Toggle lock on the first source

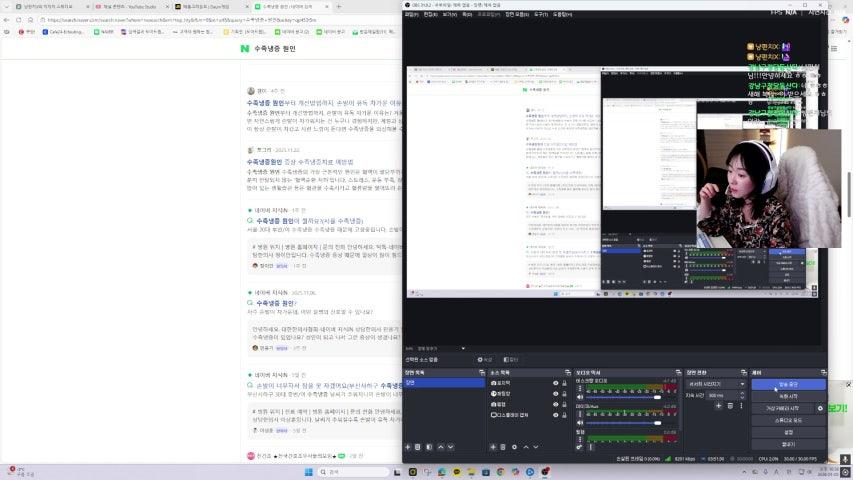[566, 383]
